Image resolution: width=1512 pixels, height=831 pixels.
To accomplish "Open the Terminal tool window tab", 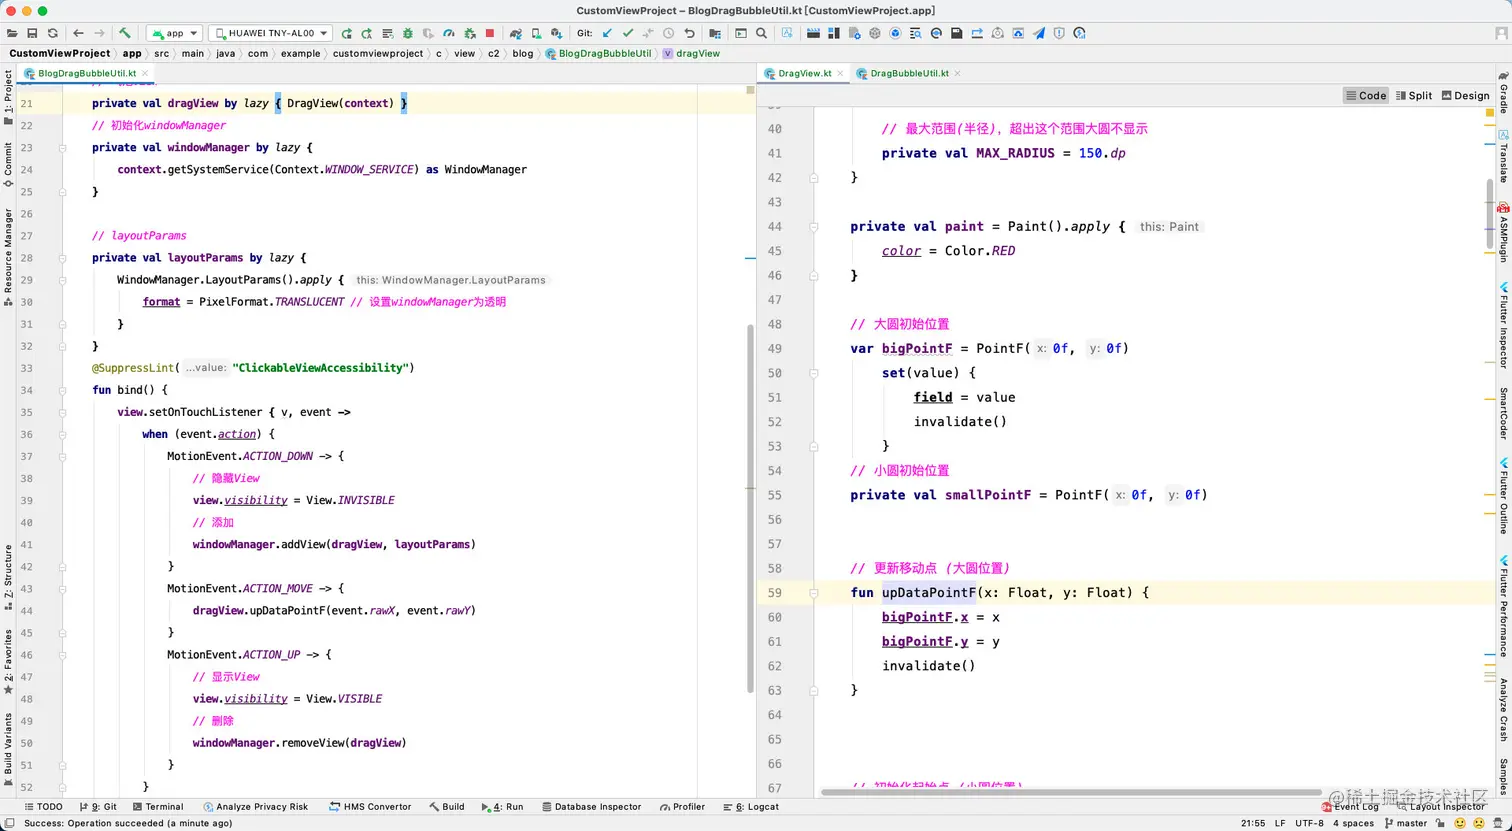I will coord(157,806).
